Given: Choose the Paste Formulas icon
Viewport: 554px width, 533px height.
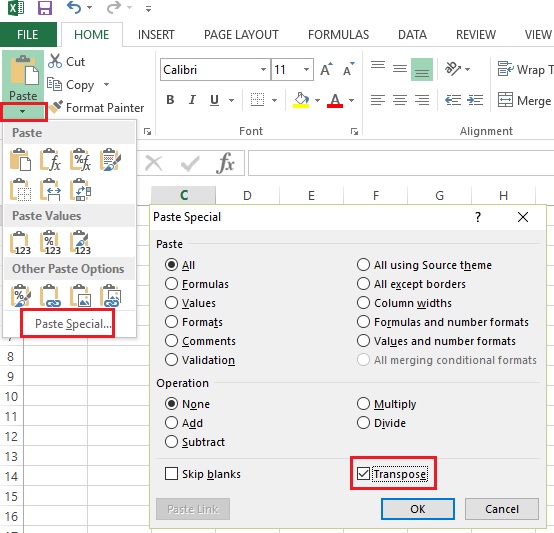Looking at the screenshot, I should click(50, 160).
